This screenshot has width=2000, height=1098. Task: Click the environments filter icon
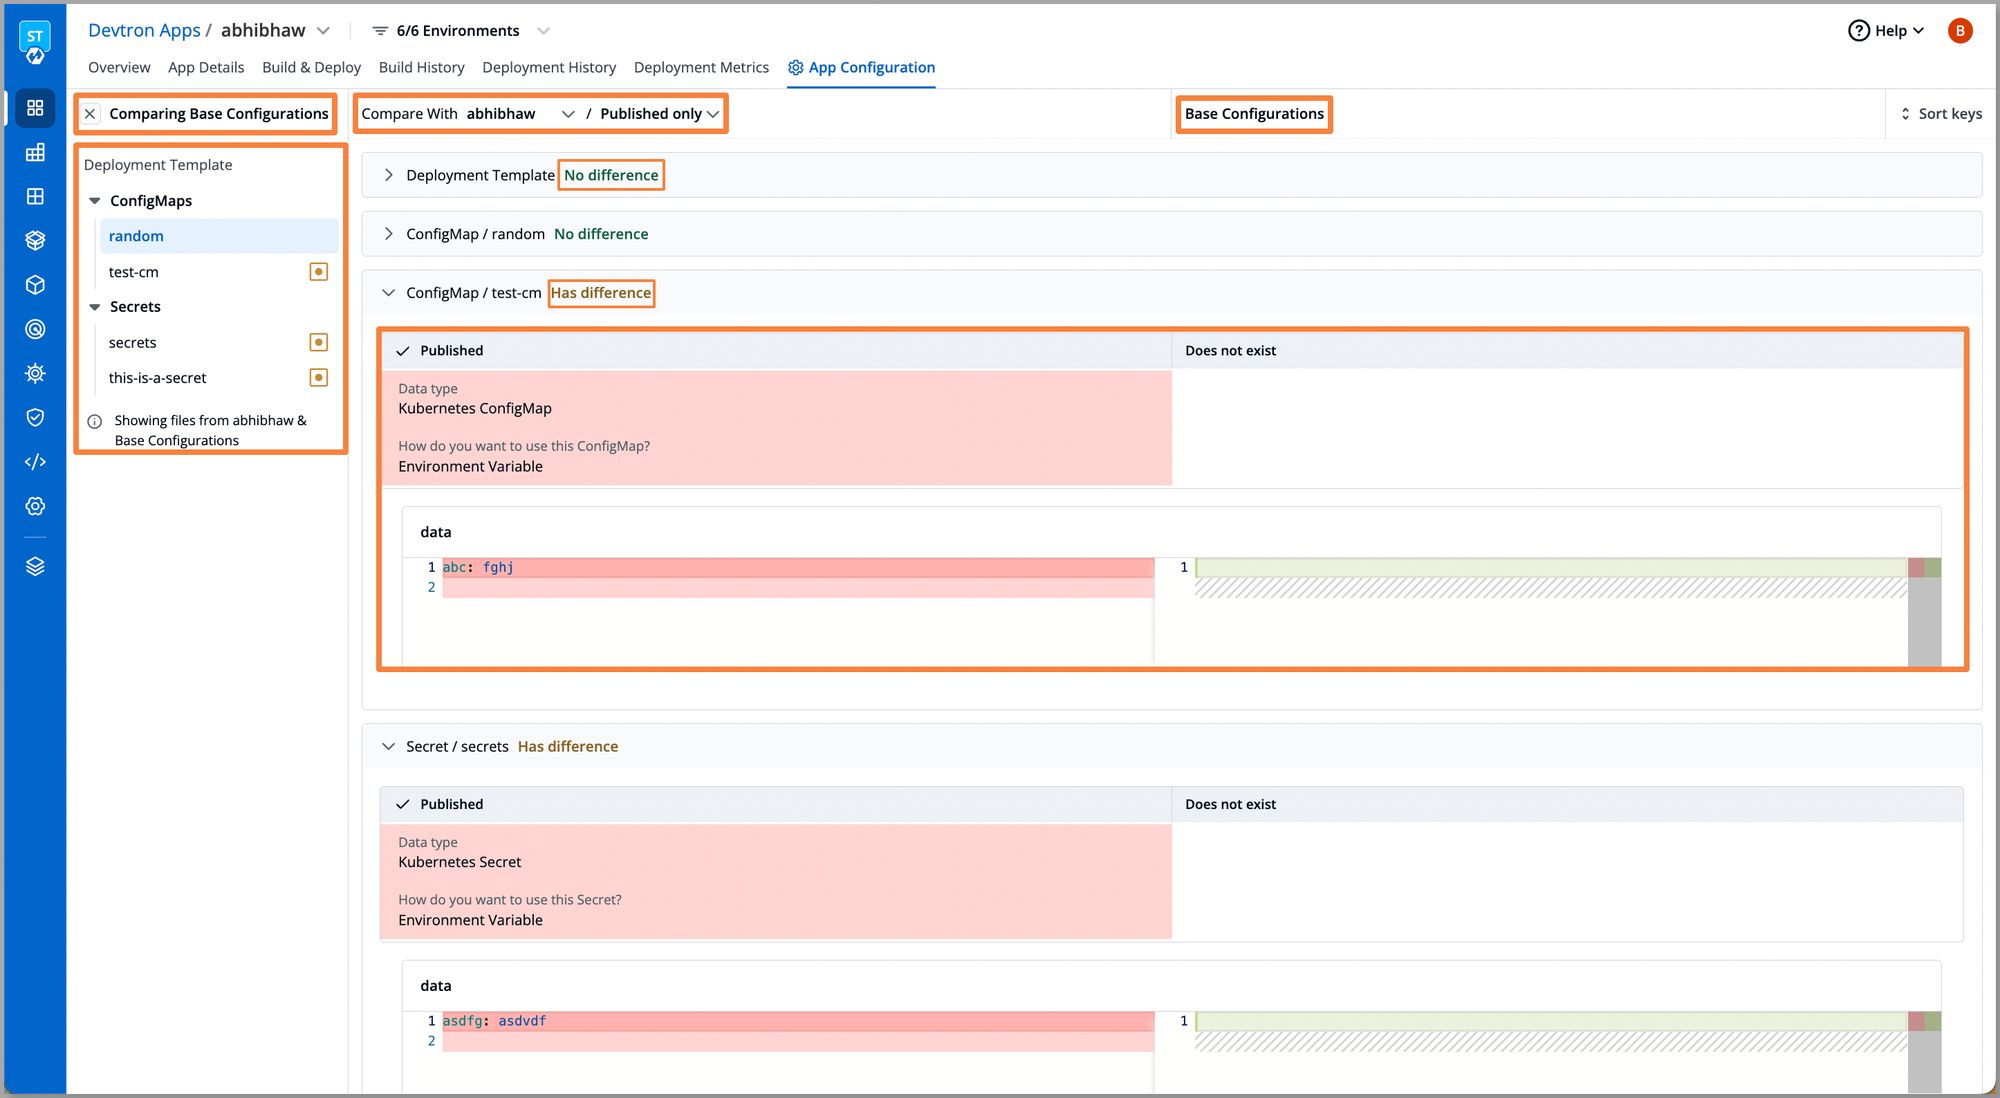coord(380,31)
